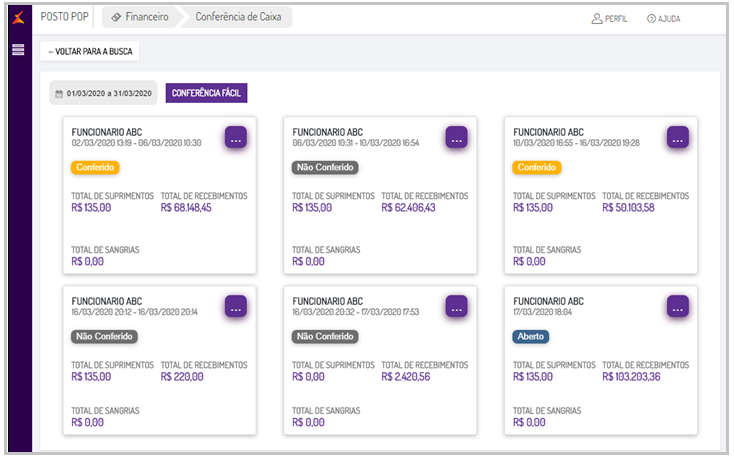734x460 pixels.
Task: Select Conferência de Caixa breadcrumb
Action: pos(237,17)
